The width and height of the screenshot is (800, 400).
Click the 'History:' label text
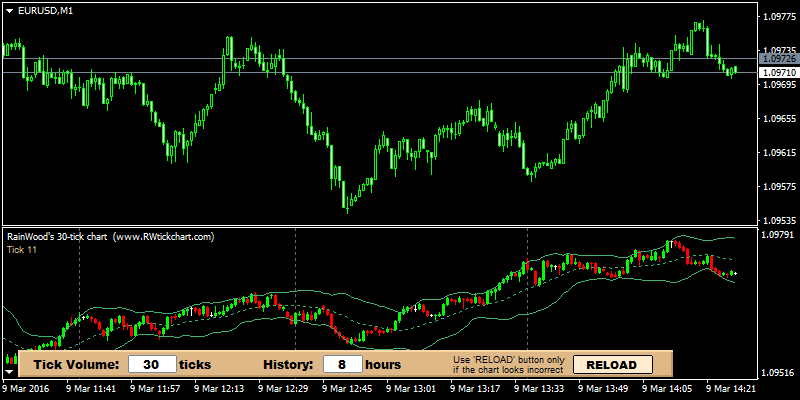point(289,365)
